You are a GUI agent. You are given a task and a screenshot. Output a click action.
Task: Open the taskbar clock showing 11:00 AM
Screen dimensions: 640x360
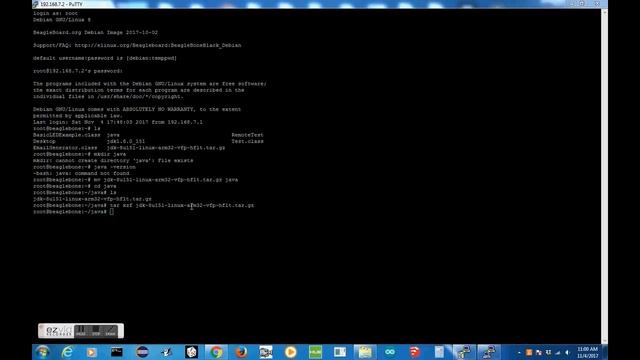[587, 352]
